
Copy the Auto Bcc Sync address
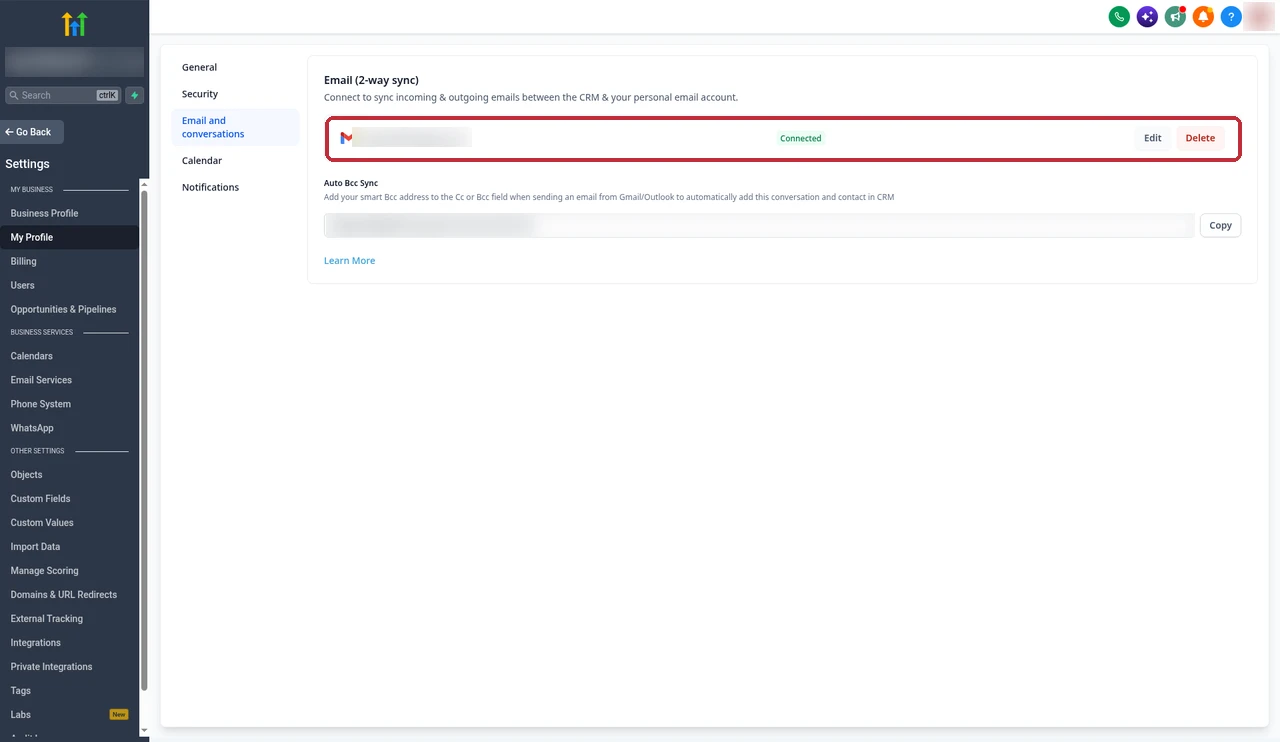1220,225
